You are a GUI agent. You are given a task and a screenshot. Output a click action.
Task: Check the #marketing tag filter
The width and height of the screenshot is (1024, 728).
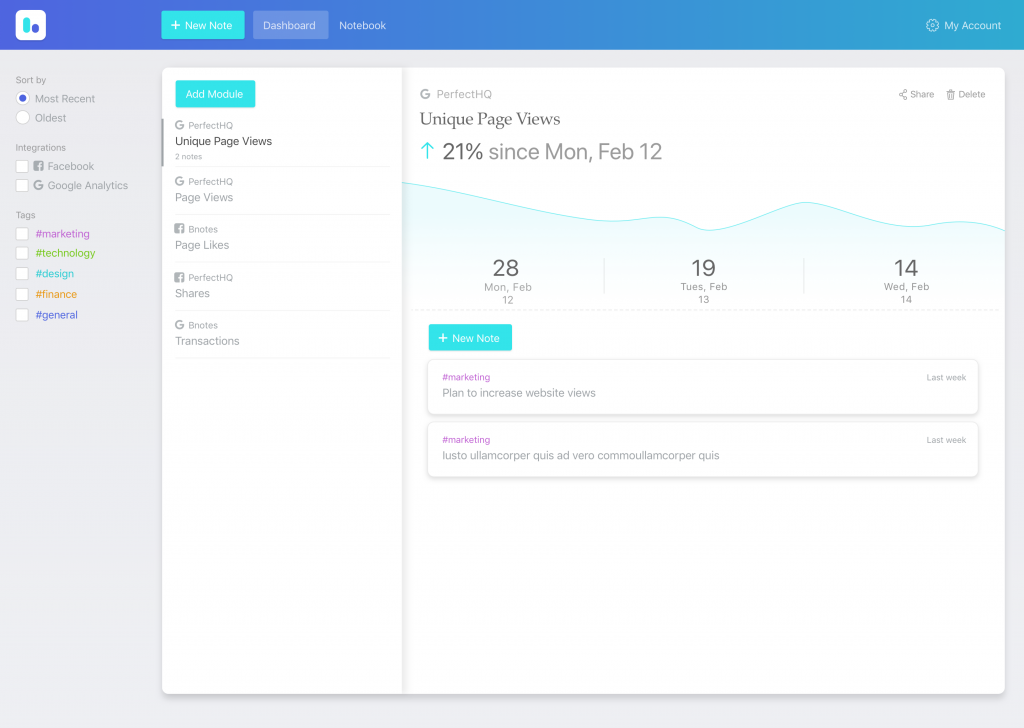pyautogui.click(x=22, y=234)
